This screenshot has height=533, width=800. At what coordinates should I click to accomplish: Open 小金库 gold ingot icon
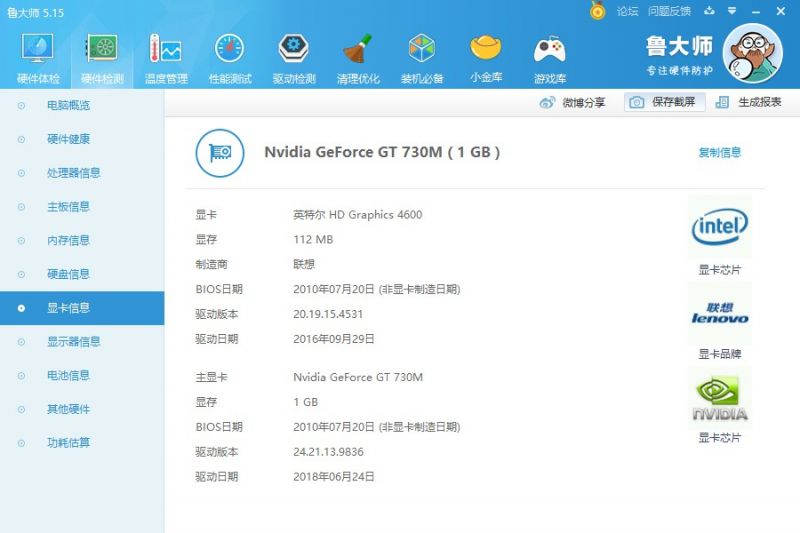pos(486,47)
